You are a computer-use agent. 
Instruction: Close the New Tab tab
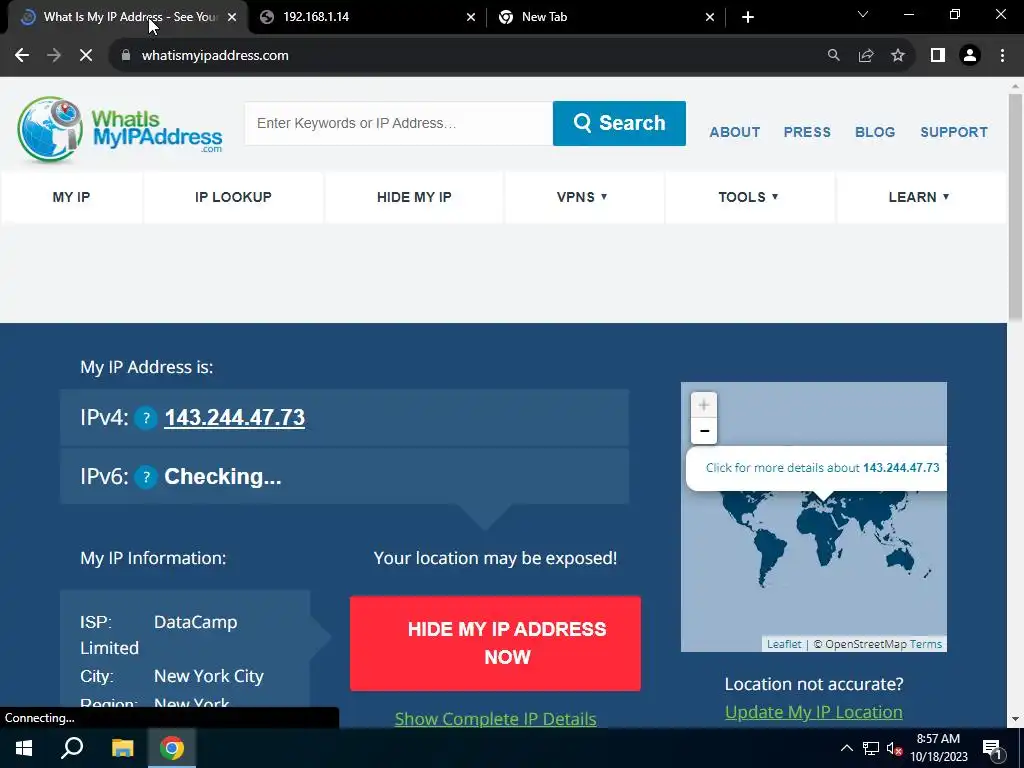coord(710,18)
